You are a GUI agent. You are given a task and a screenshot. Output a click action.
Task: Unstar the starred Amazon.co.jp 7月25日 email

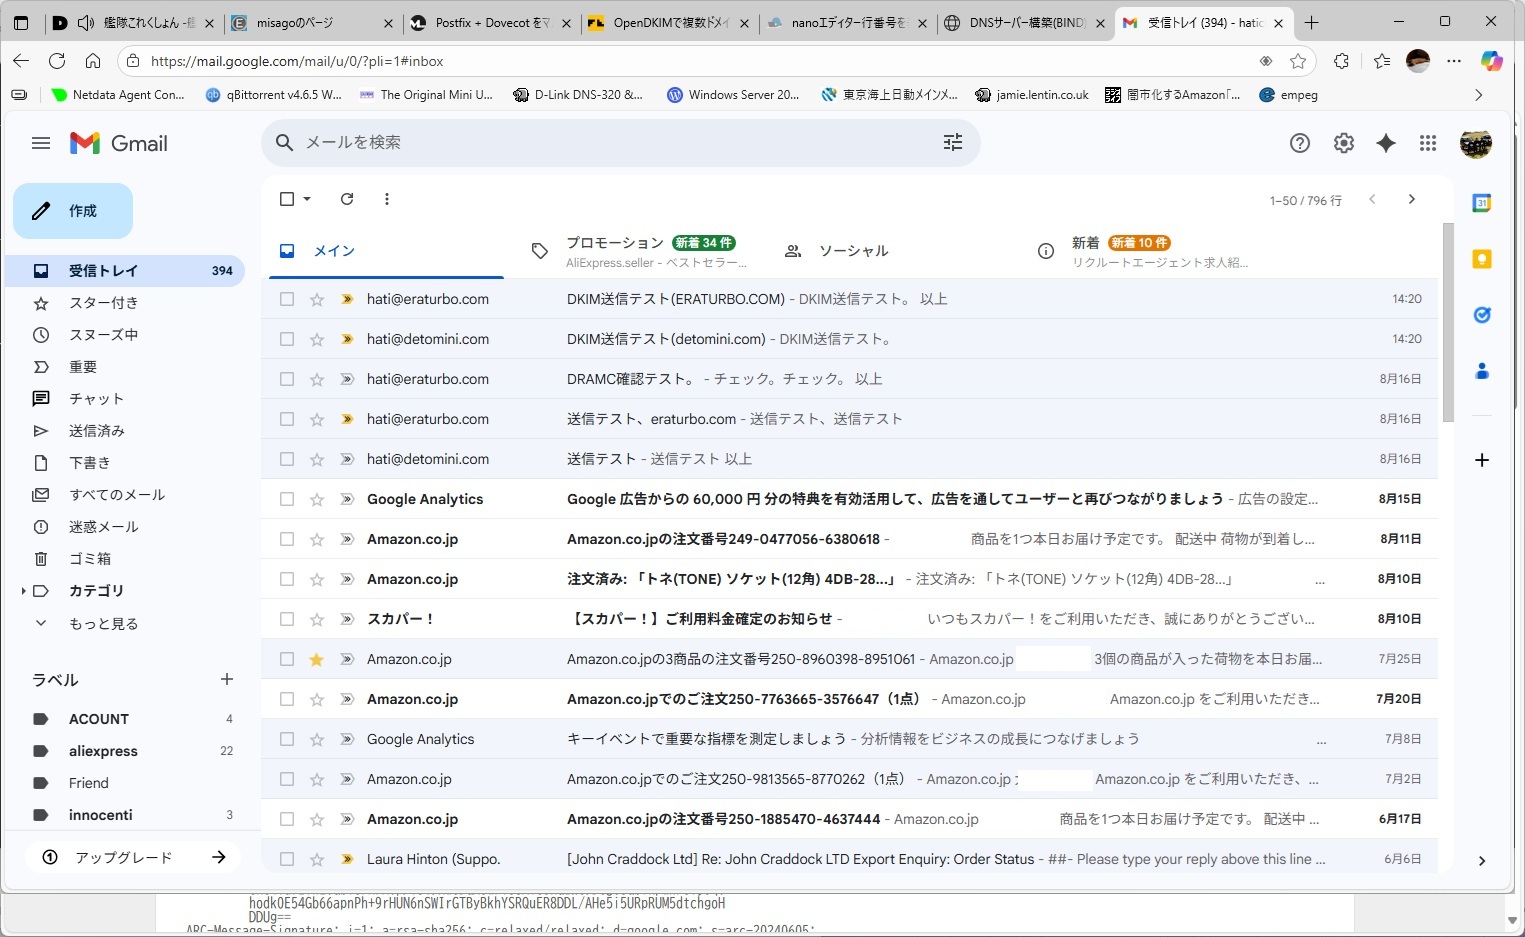(317, 659)
